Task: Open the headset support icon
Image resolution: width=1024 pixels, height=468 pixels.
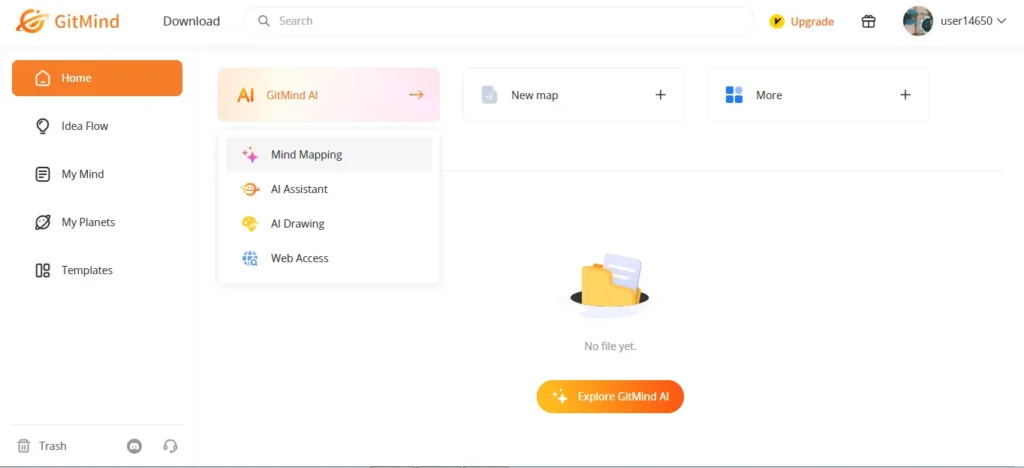Action: coord(170,446)
